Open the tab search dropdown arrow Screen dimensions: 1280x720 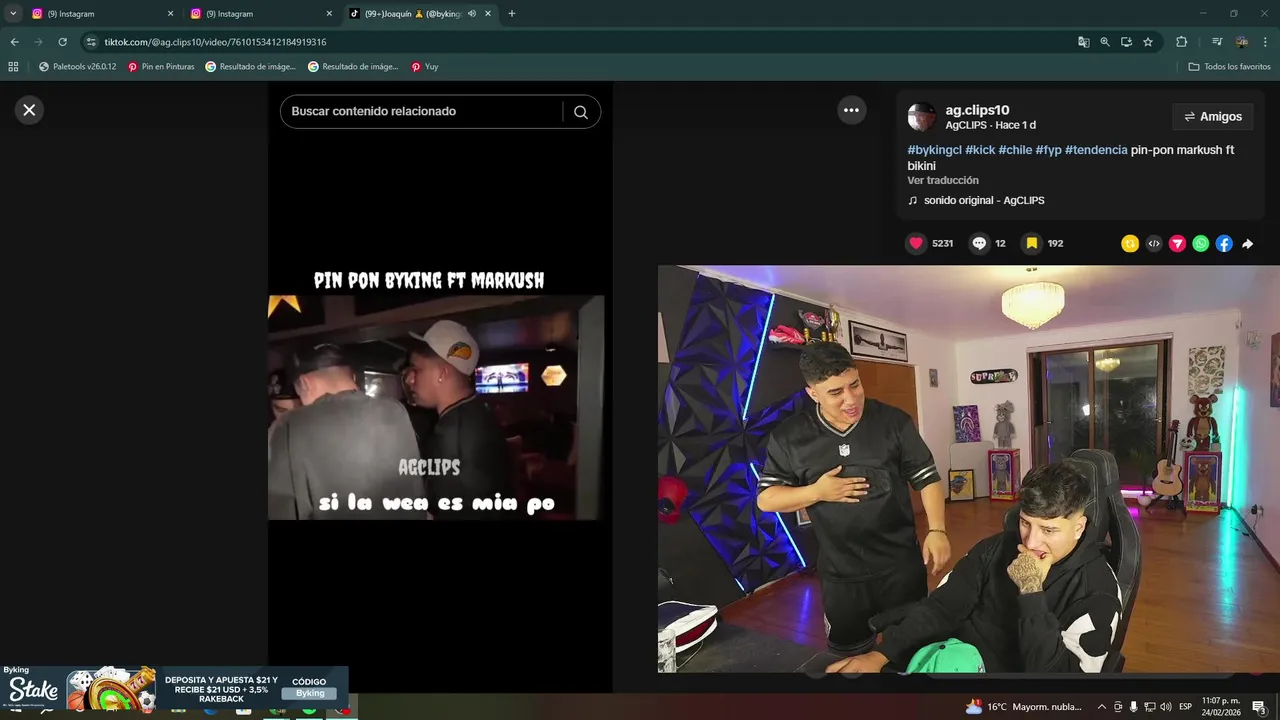(13, 14)
